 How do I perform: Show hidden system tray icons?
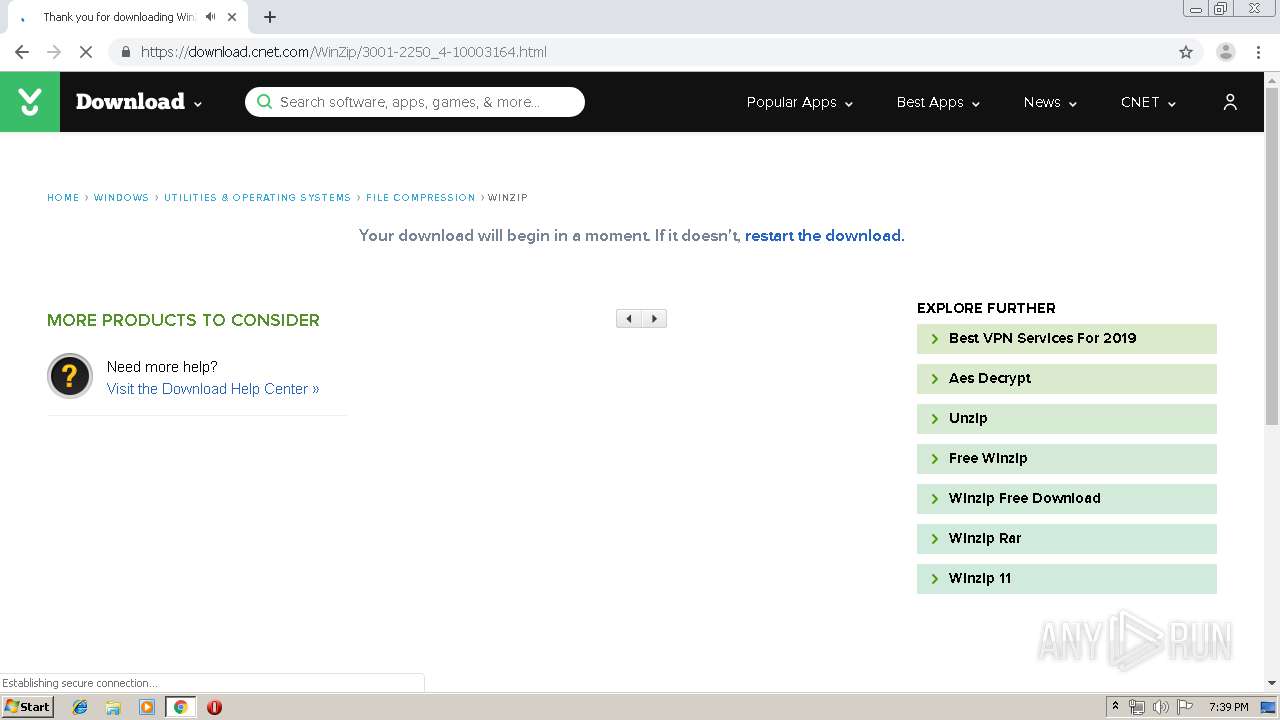[1115, 707]
